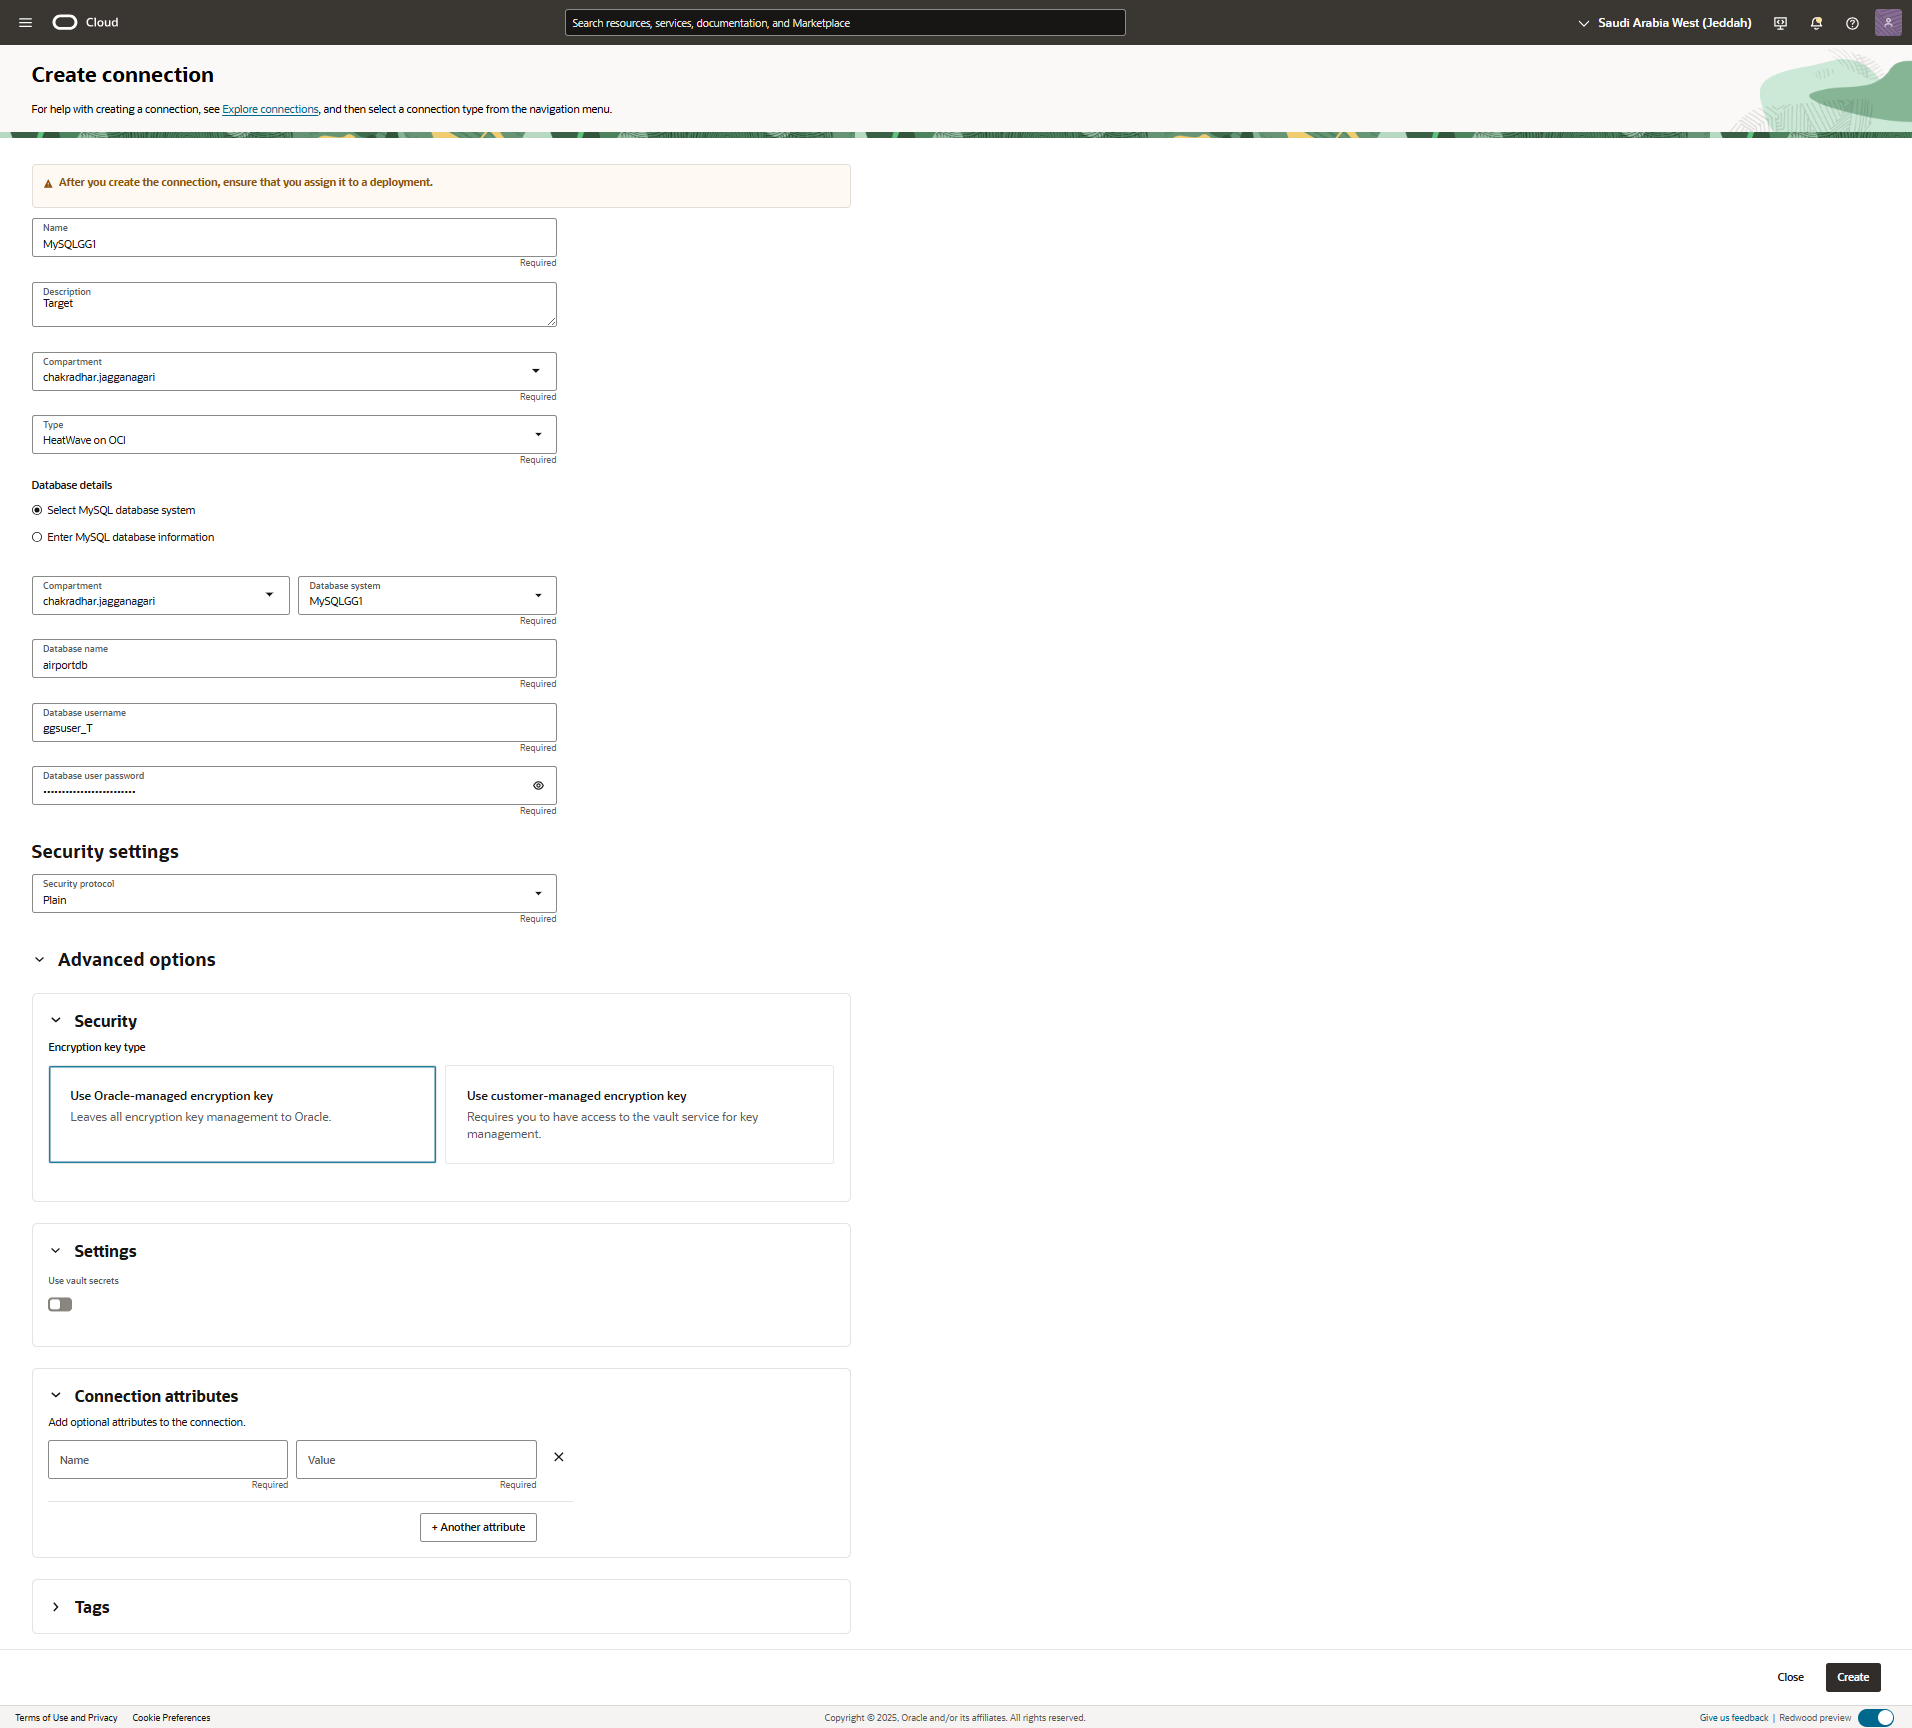
Task: Focus the search resources field
Action: [845, 22]
